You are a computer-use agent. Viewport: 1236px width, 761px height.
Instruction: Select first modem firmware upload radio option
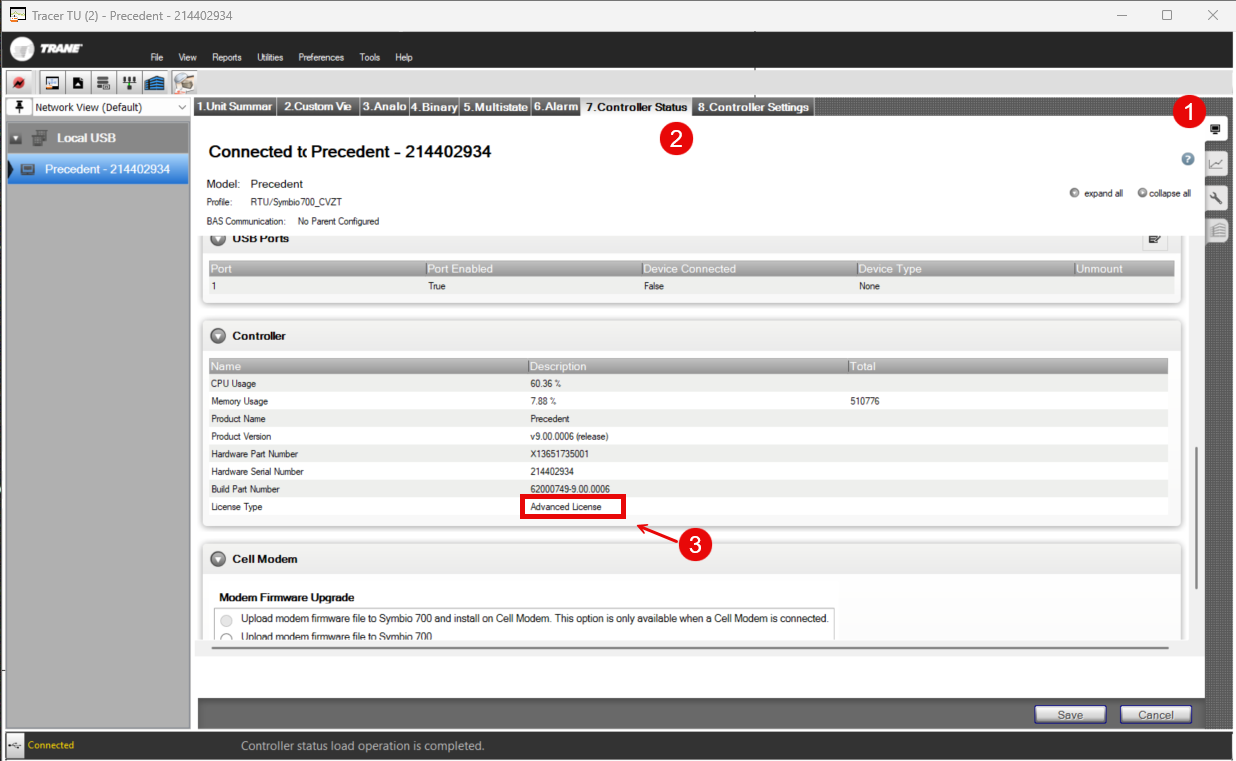226,620
